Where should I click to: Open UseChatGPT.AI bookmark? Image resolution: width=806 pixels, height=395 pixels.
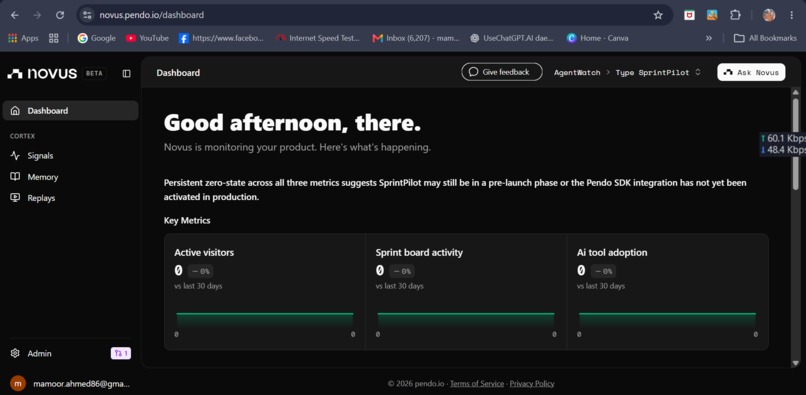512,38
